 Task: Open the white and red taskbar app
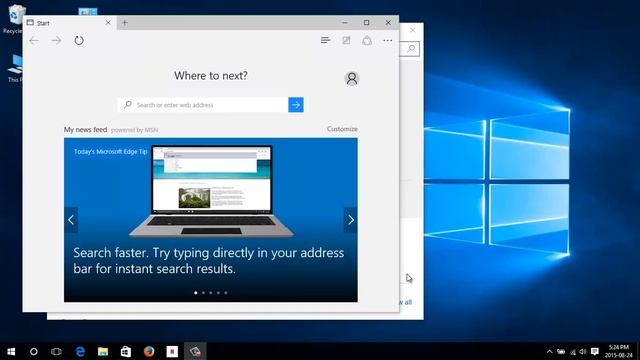(172, 351)
